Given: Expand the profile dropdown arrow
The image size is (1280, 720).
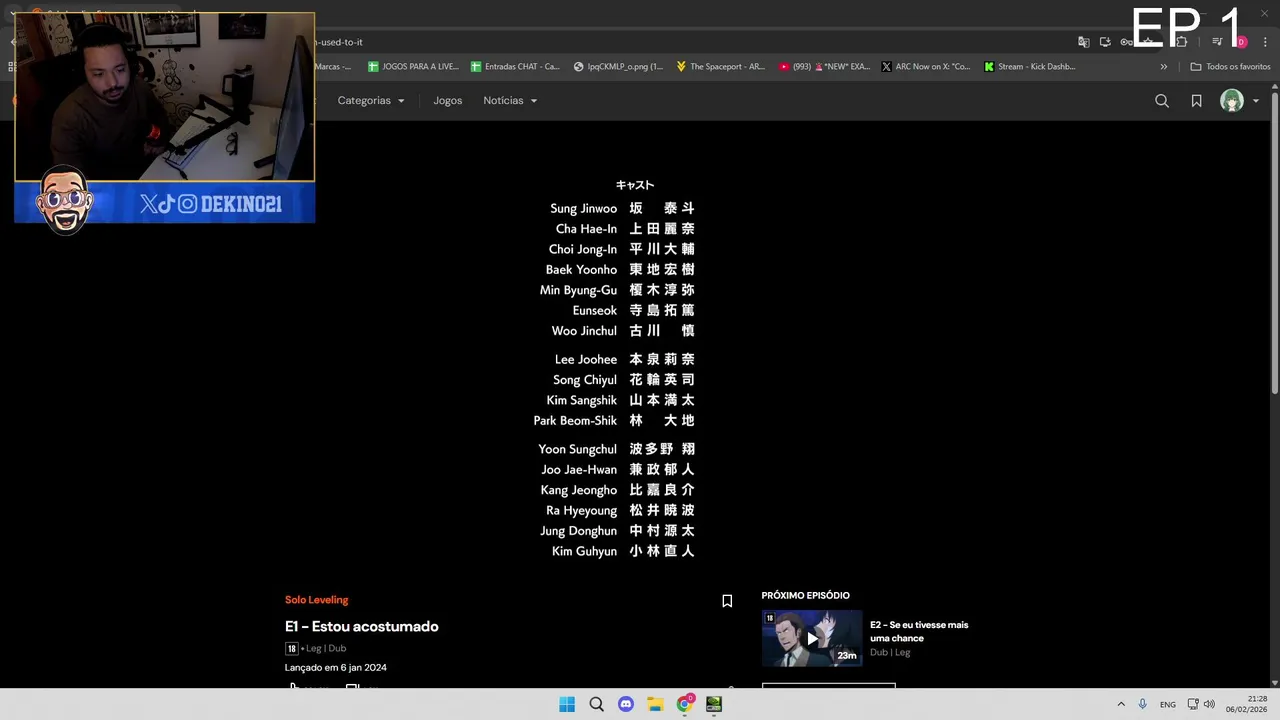Looking at the screenshot, I should click(x=1256, y=101).
